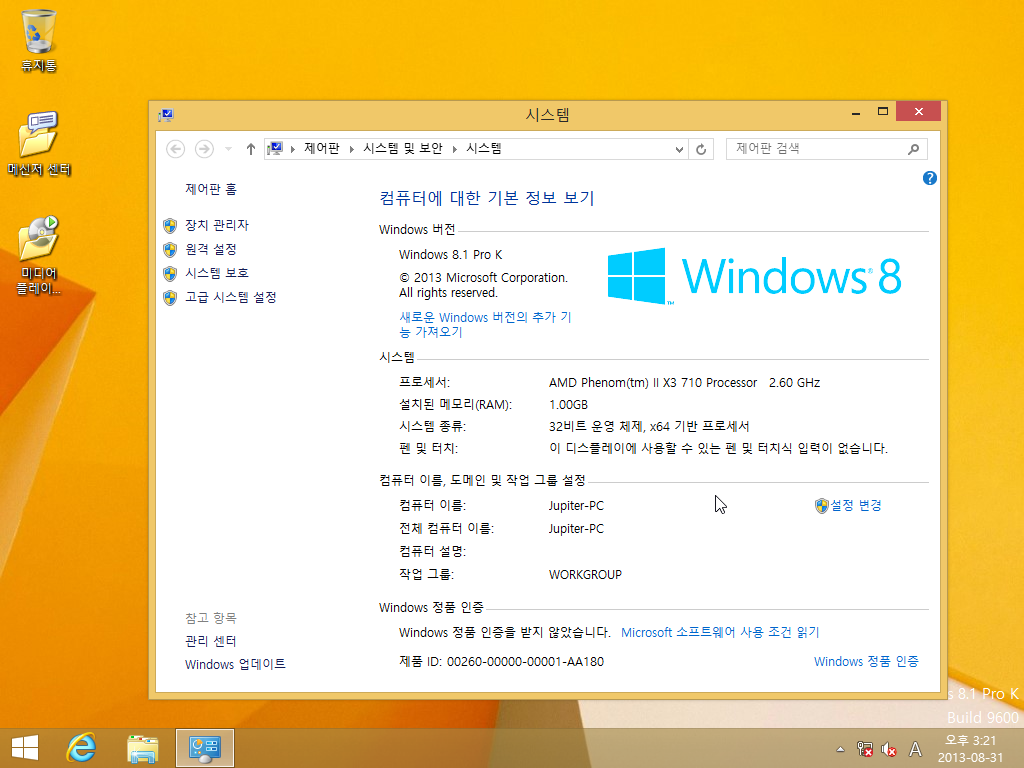The height and width of the screenshot is (768, 1024).
Task: Open the address bar history dropdown
Action: 679,149
